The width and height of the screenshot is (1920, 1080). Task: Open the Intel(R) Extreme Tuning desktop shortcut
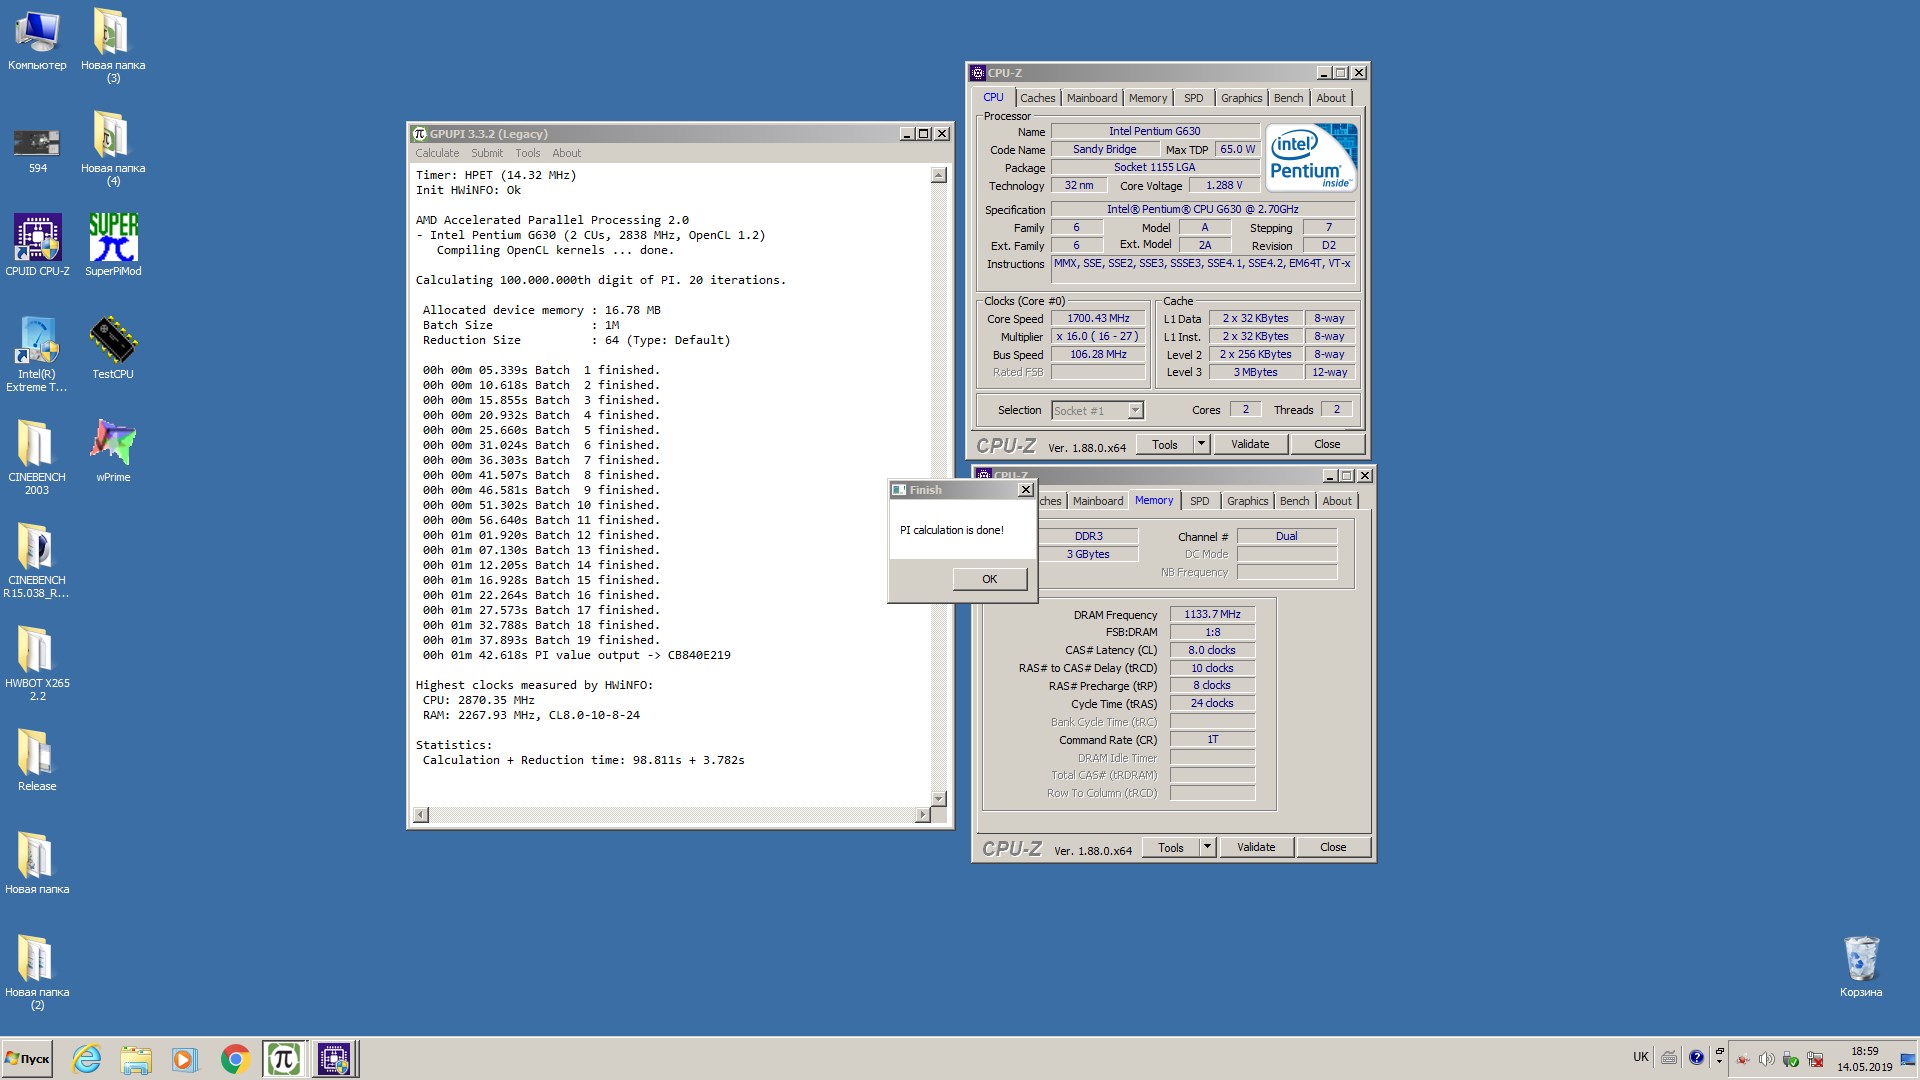pos(37,355)
